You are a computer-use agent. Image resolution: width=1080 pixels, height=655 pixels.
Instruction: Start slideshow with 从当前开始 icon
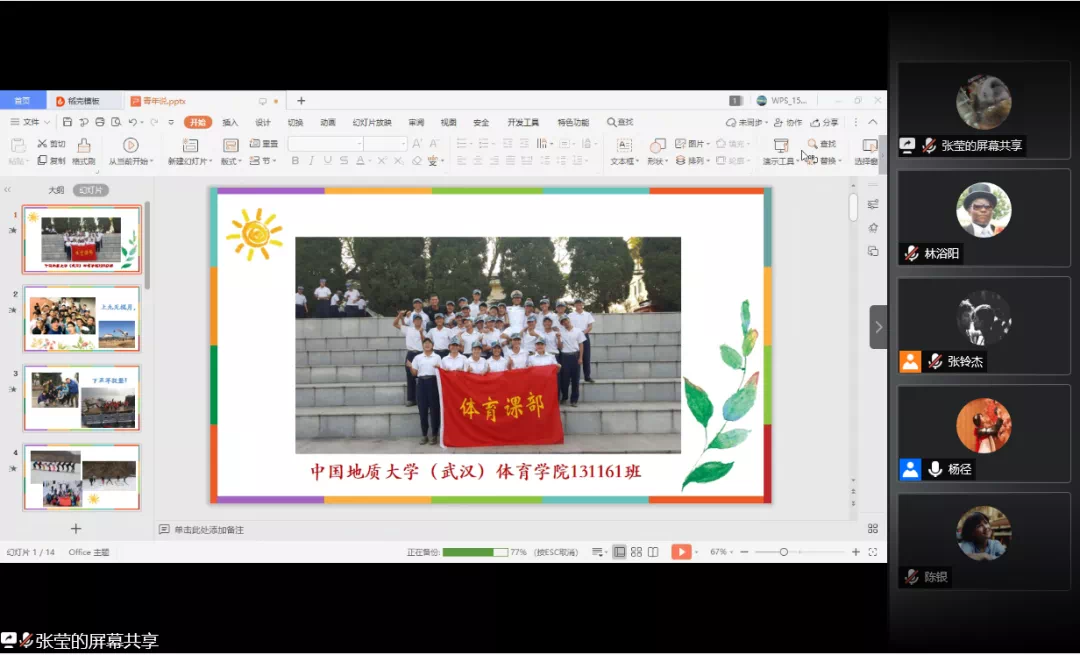(x=130, y=148)
